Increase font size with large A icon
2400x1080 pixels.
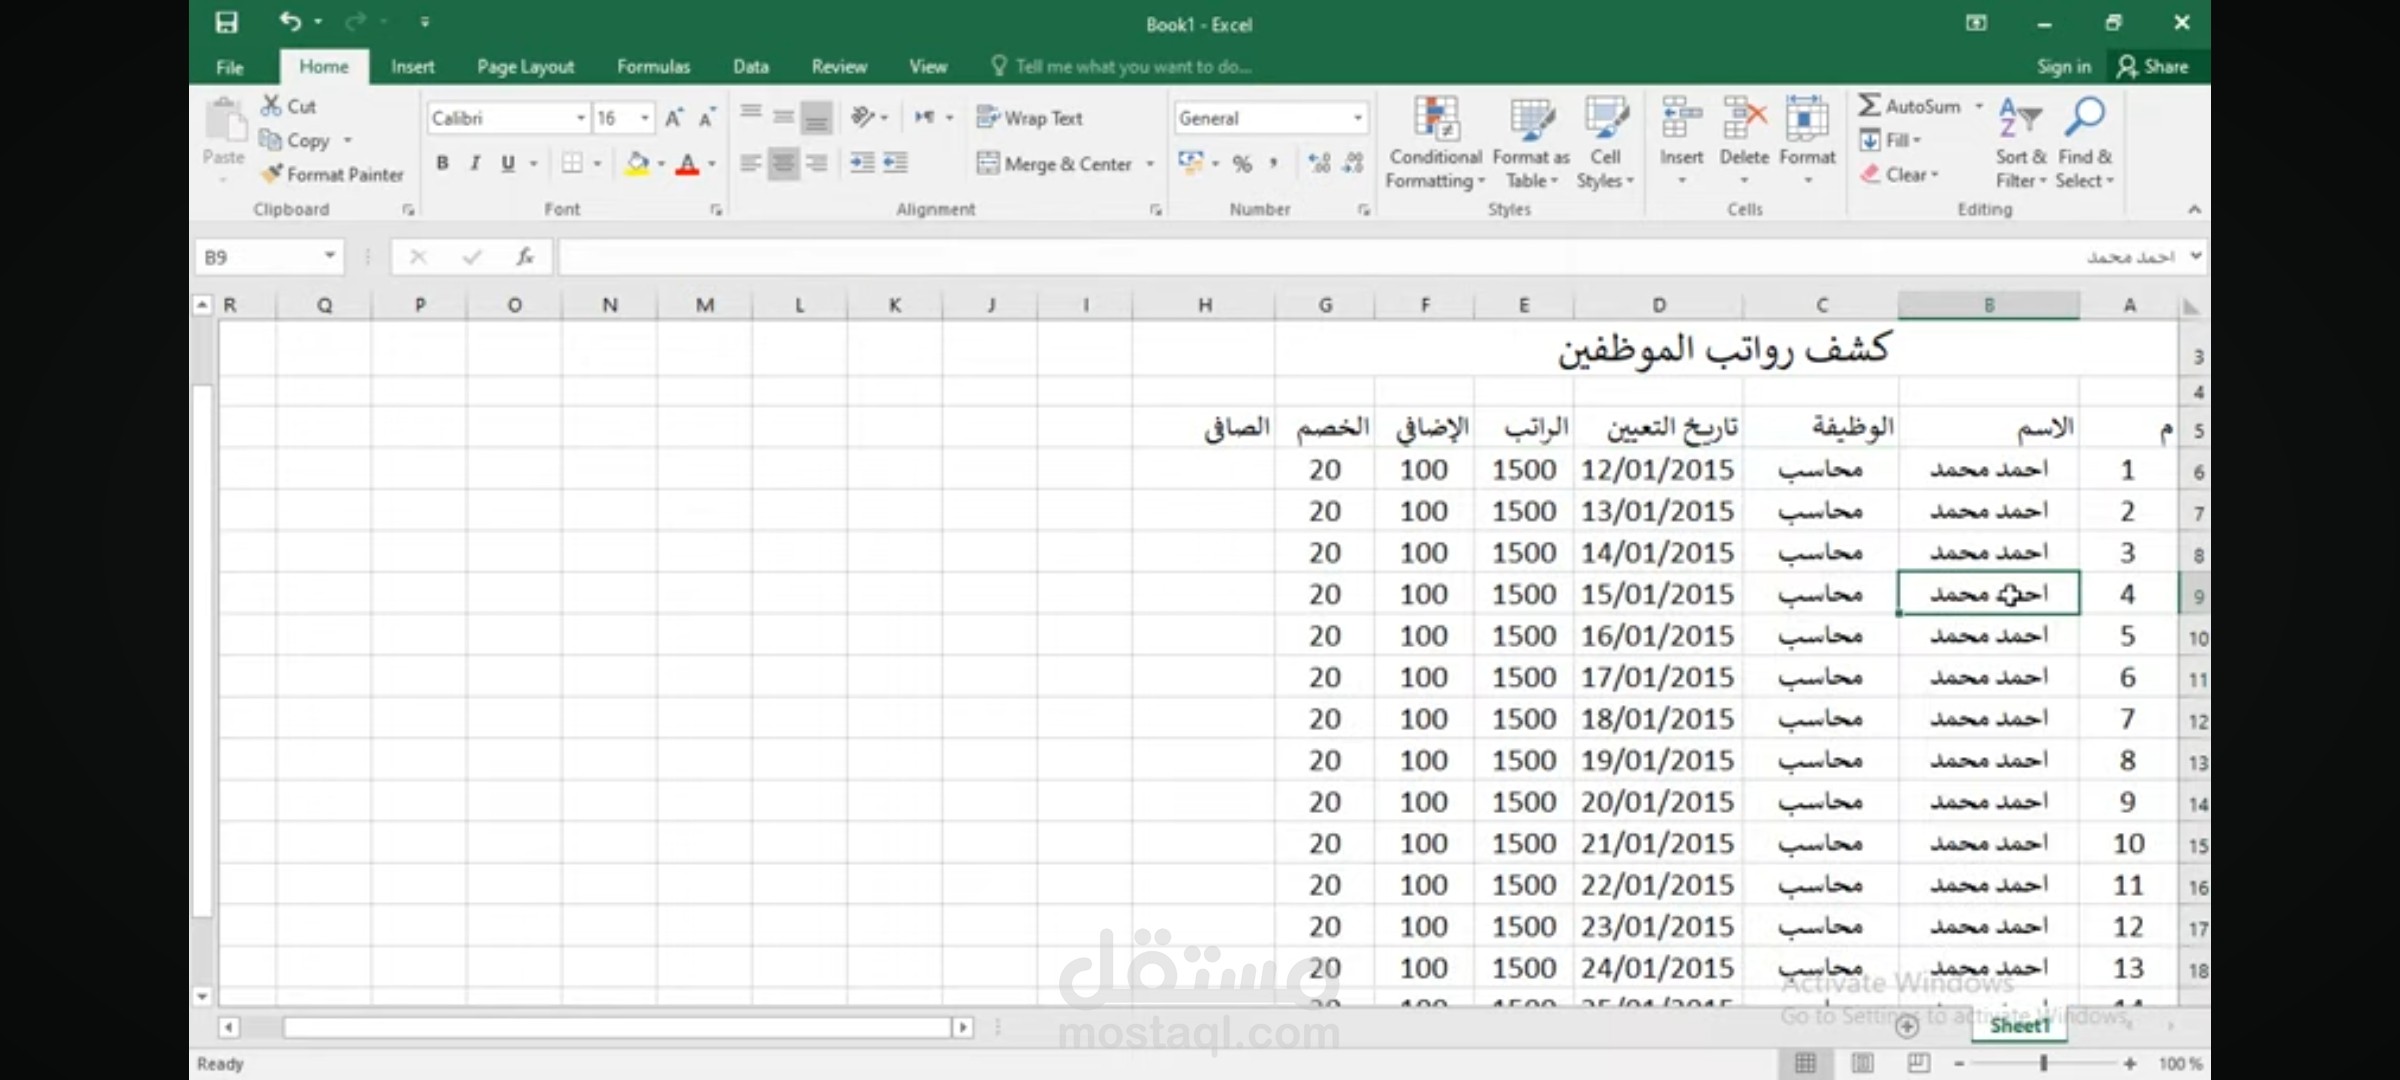coord(674,118)
